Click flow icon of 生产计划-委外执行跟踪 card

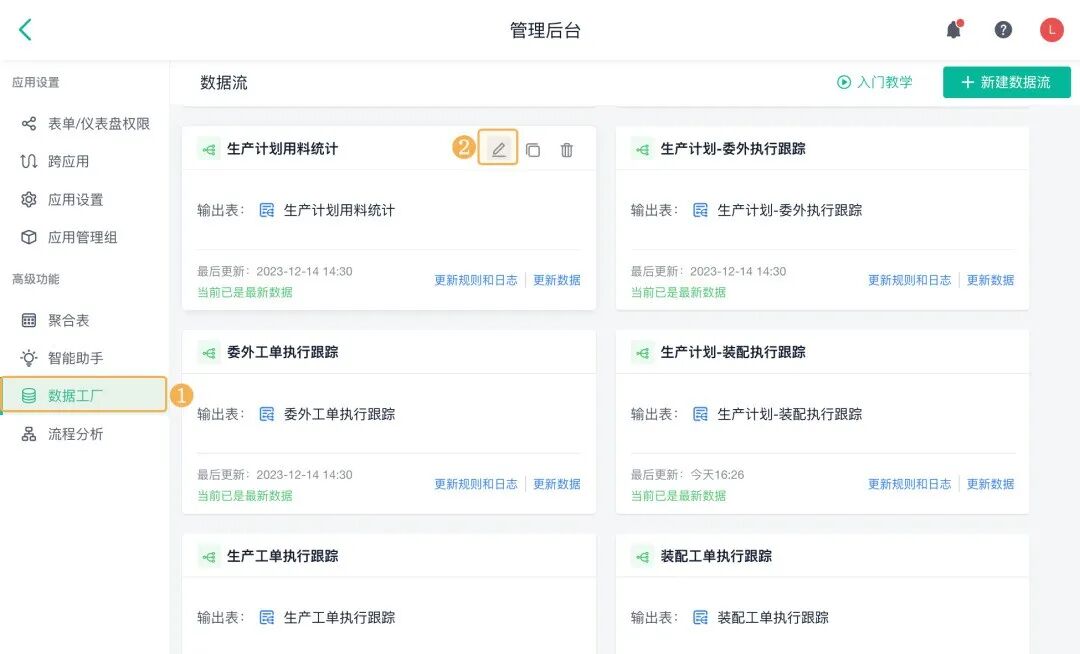click(x=642, y=149)
